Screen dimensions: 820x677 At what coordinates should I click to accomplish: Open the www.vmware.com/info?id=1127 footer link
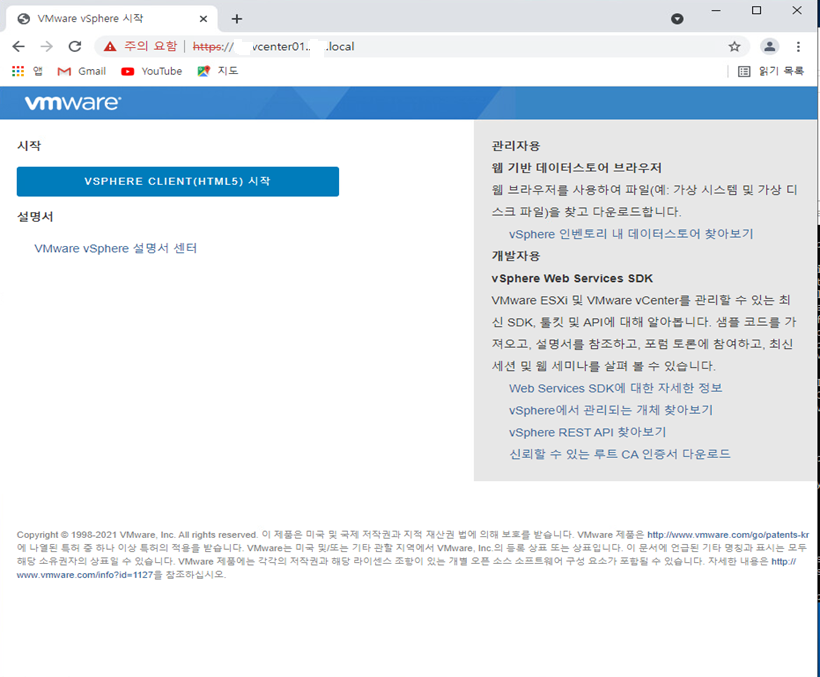coord(85,575)
